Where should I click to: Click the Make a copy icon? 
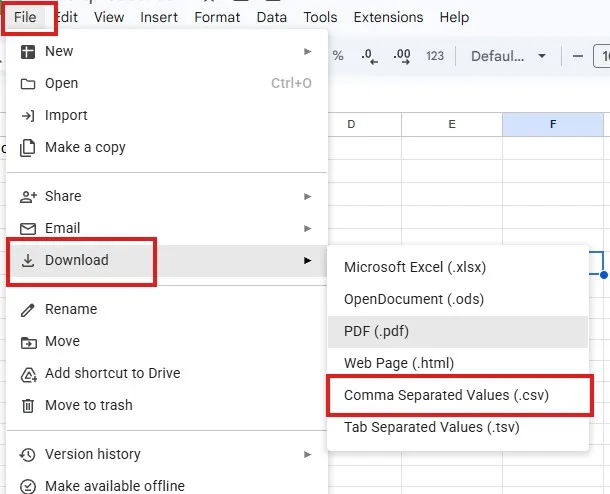click(28, 148)
